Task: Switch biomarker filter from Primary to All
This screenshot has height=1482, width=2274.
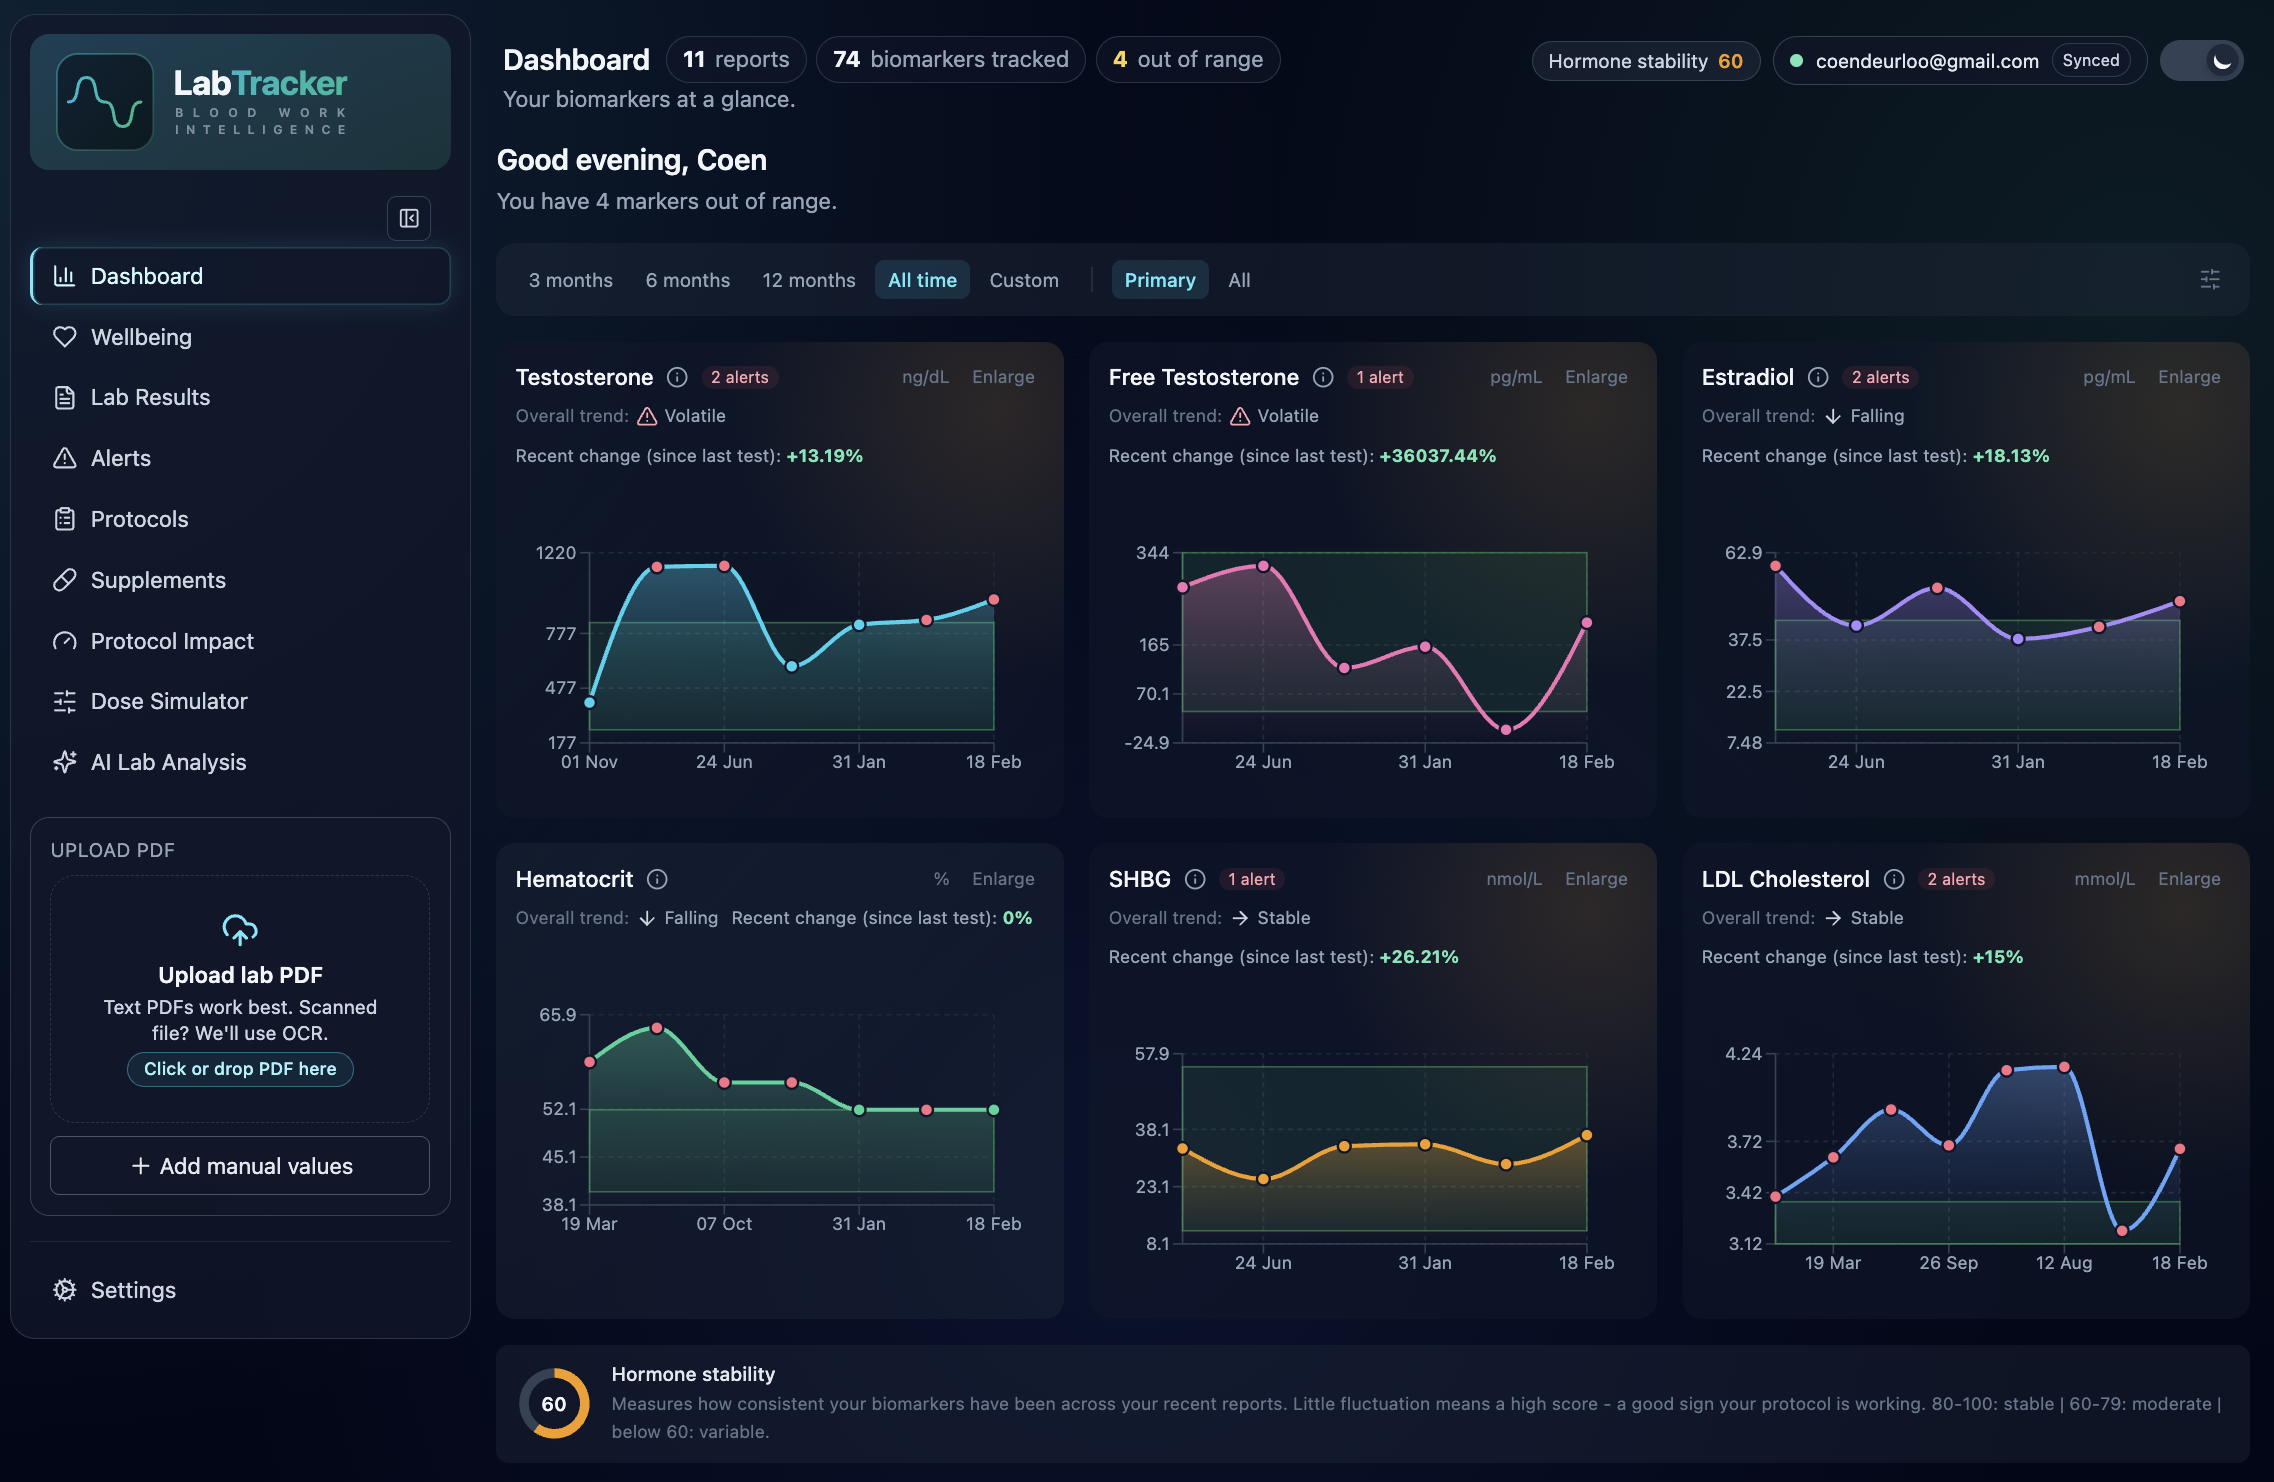Action: coord(1239,280)
